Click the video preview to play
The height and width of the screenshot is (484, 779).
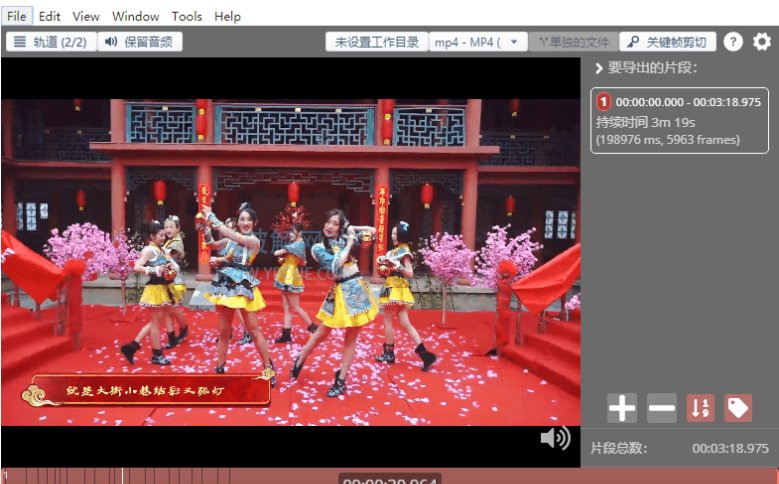click(291, 262)
